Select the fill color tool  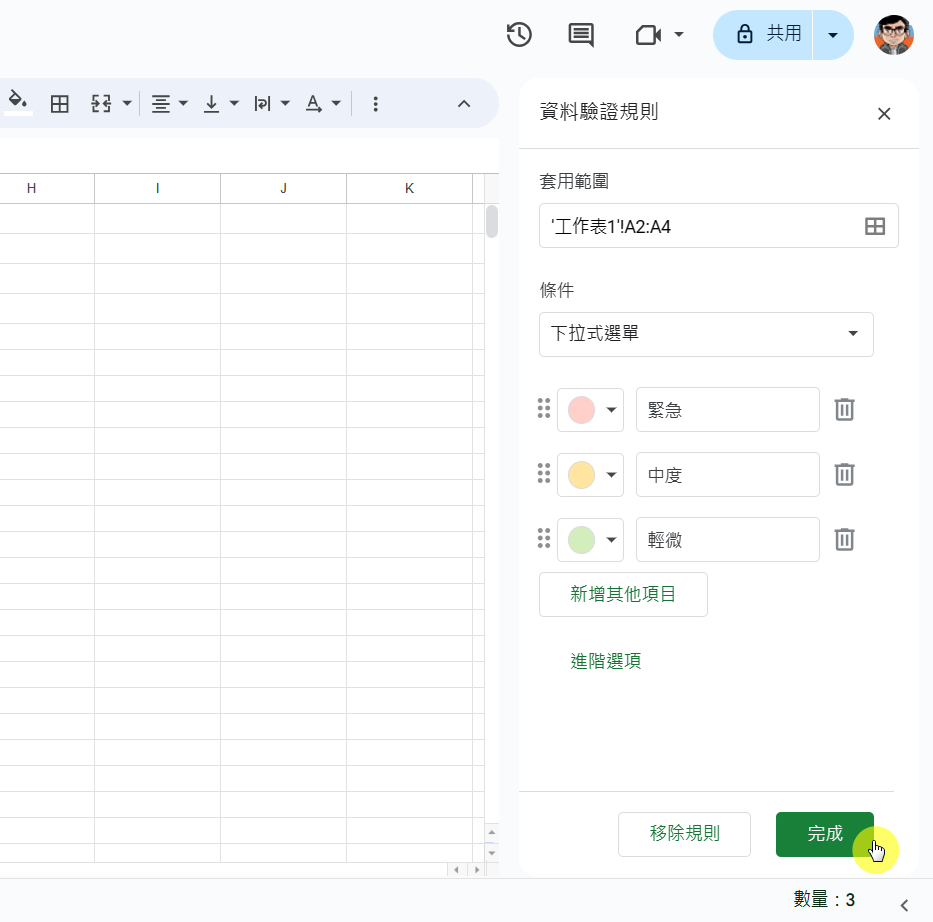click(16, 103)
